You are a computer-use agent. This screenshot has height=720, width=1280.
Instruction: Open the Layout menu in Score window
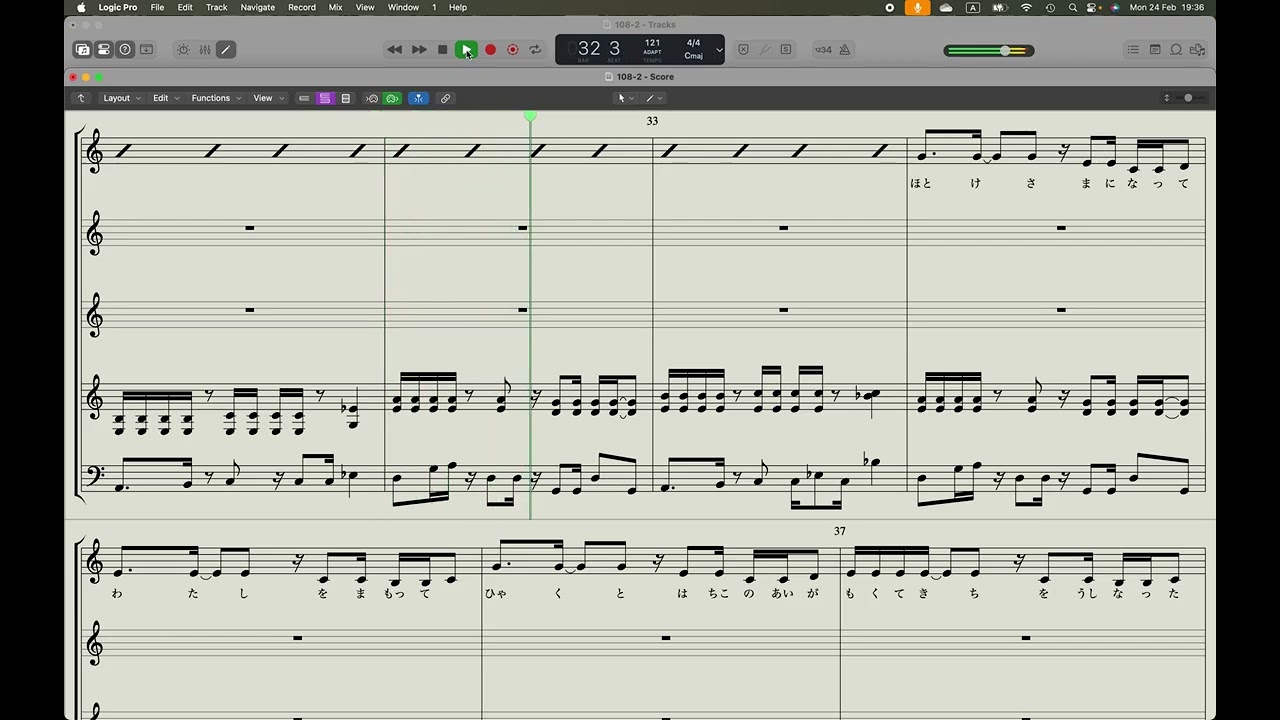point(121,98)
